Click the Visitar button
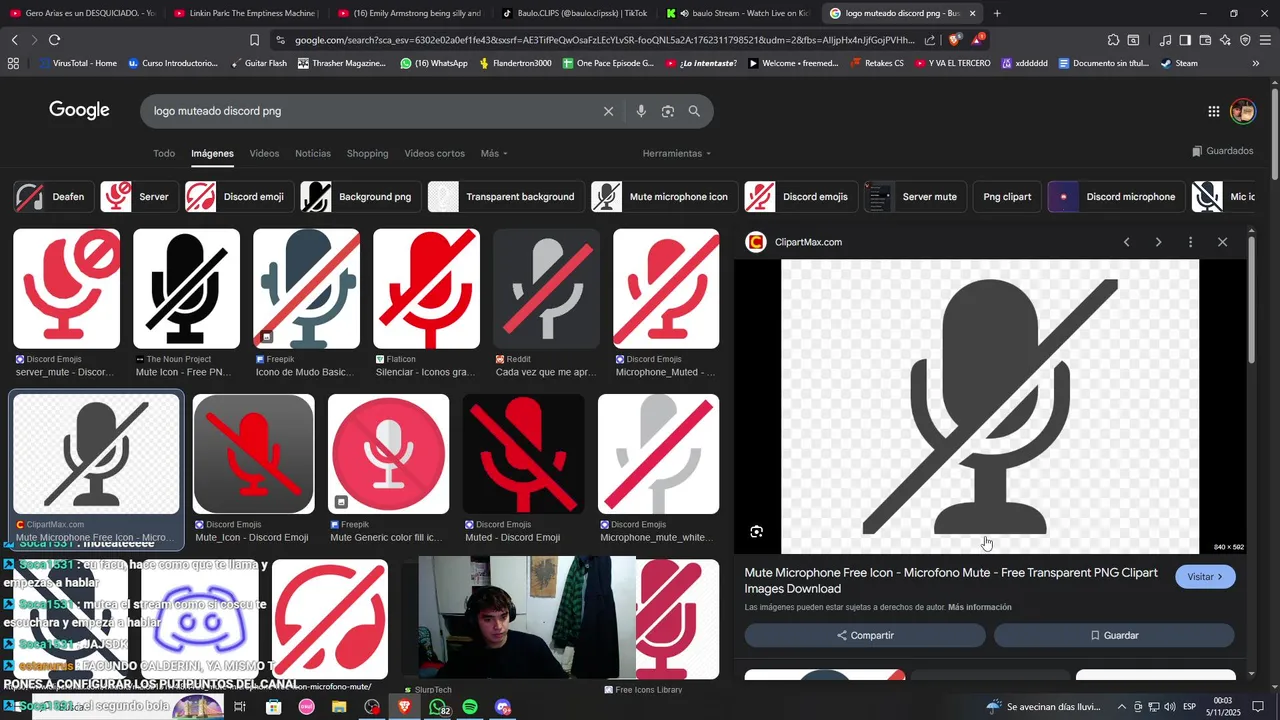Image resolution: width=1280 pixels, height=720 pixels. pyautogui.click(x=1205, y=577)
